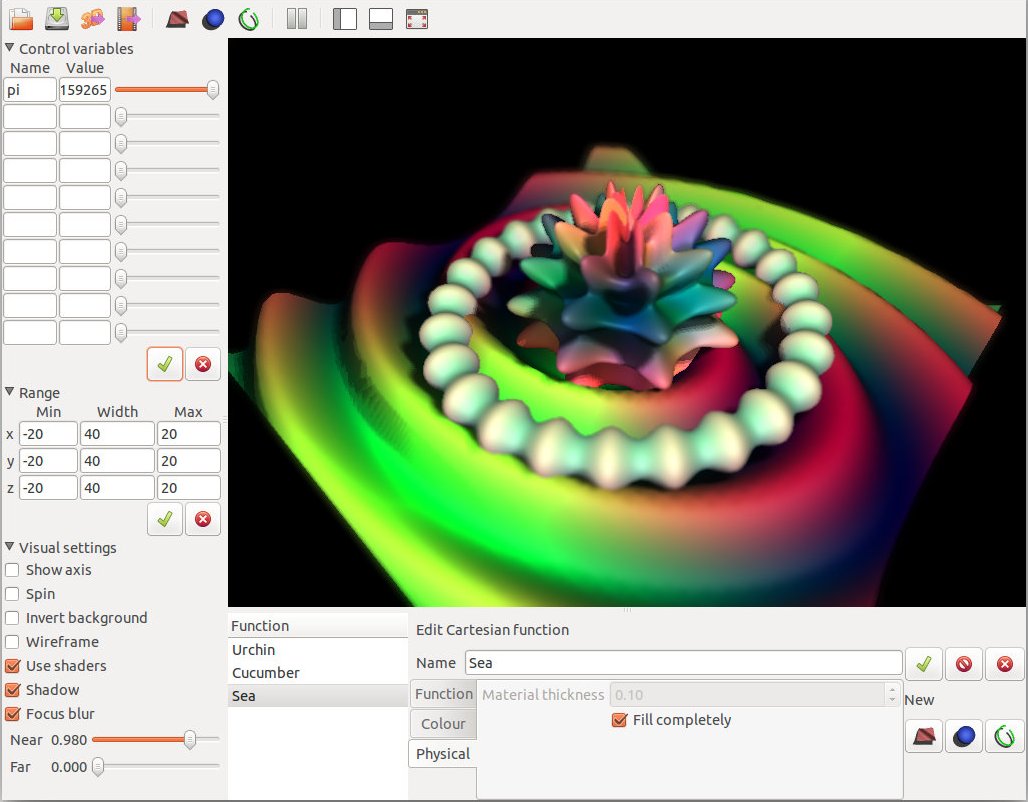Enable the Show axis checkbox
This screenshot has width=1028, height=802.
(x=12, y=570)
